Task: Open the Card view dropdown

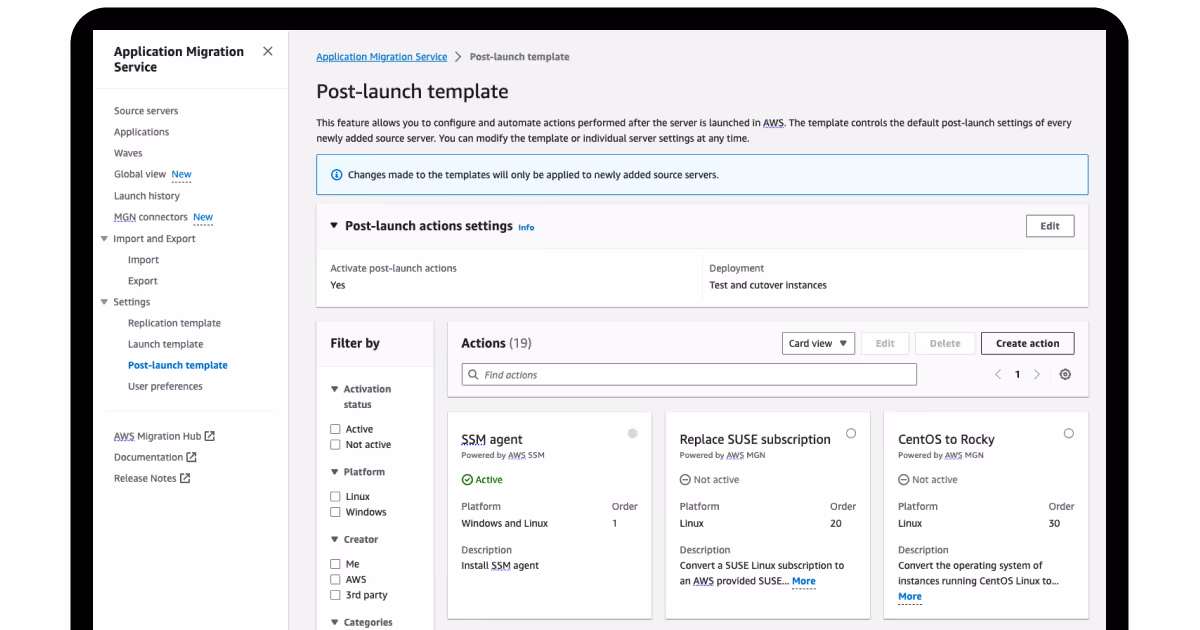Action: tap(818, 343)
